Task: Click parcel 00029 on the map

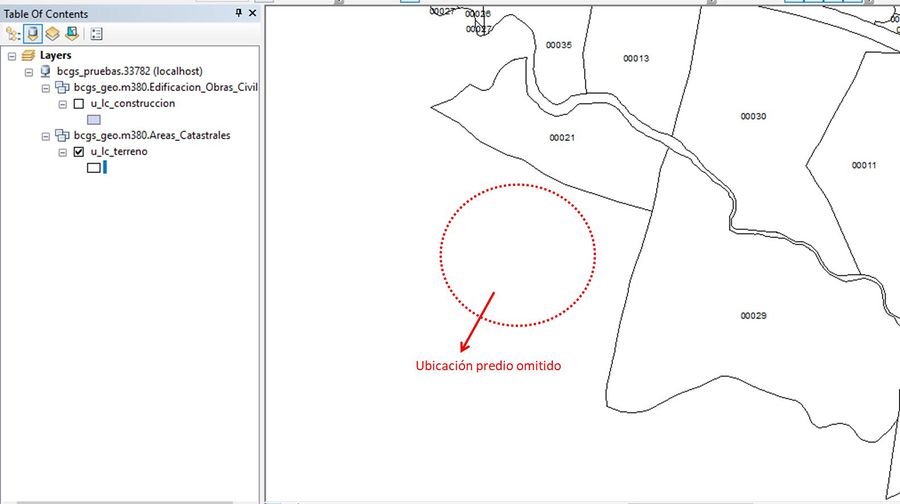Action: pyautogui.click(x=753, y=316)
